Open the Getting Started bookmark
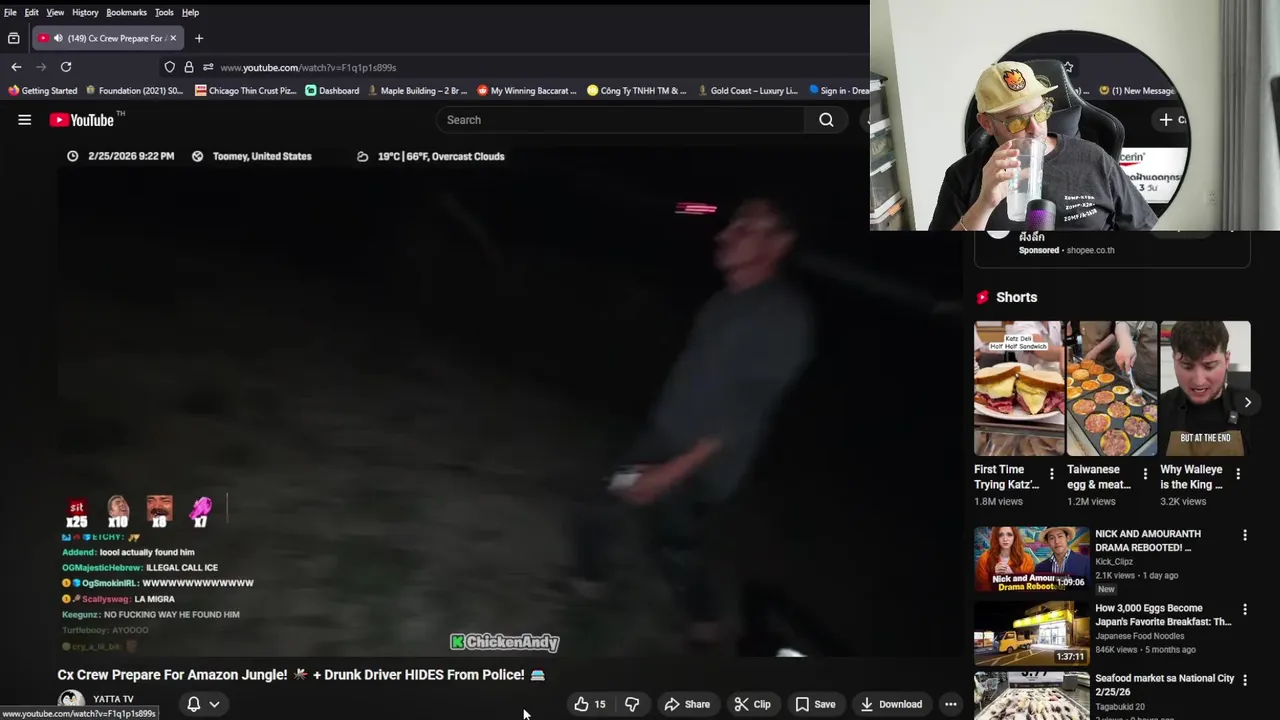Viewport: 1280px width, 720px height. point(42,91)
